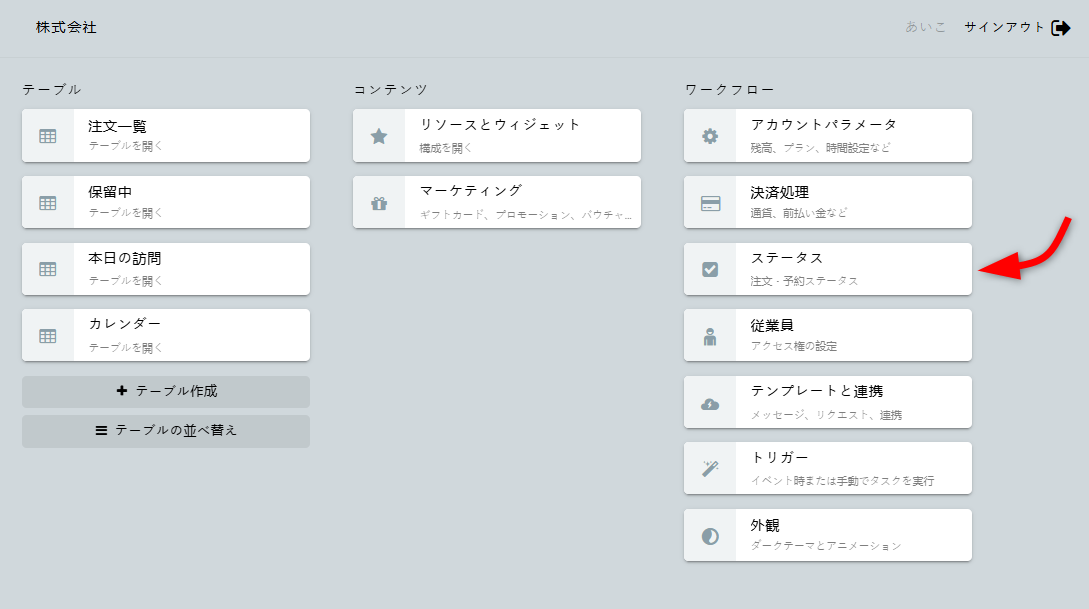Click the cloud icon for テンプレートと連携

pyautogui.click(x=710, y=403)
